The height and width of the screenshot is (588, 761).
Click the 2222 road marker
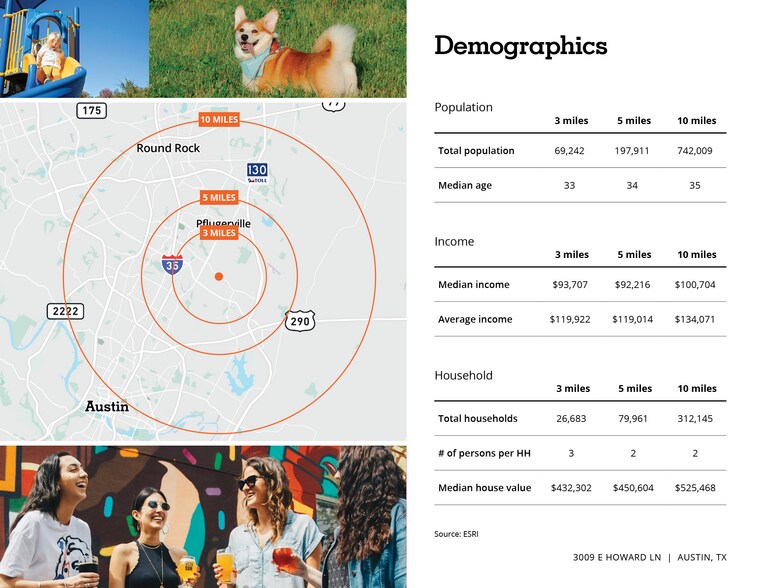click(65, 311)
